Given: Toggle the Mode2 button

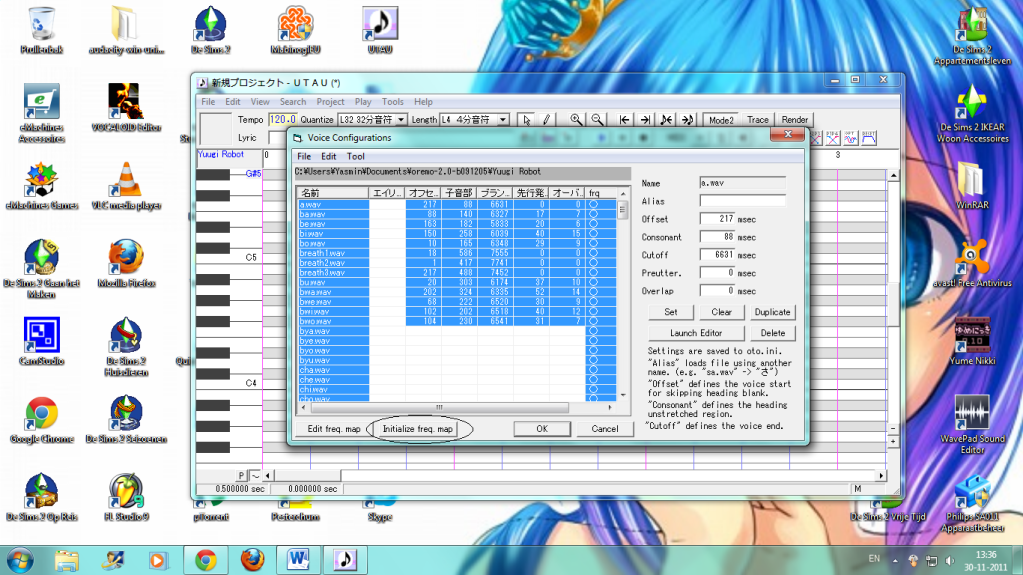Looking at the screenshot, I should pos(720,120).
